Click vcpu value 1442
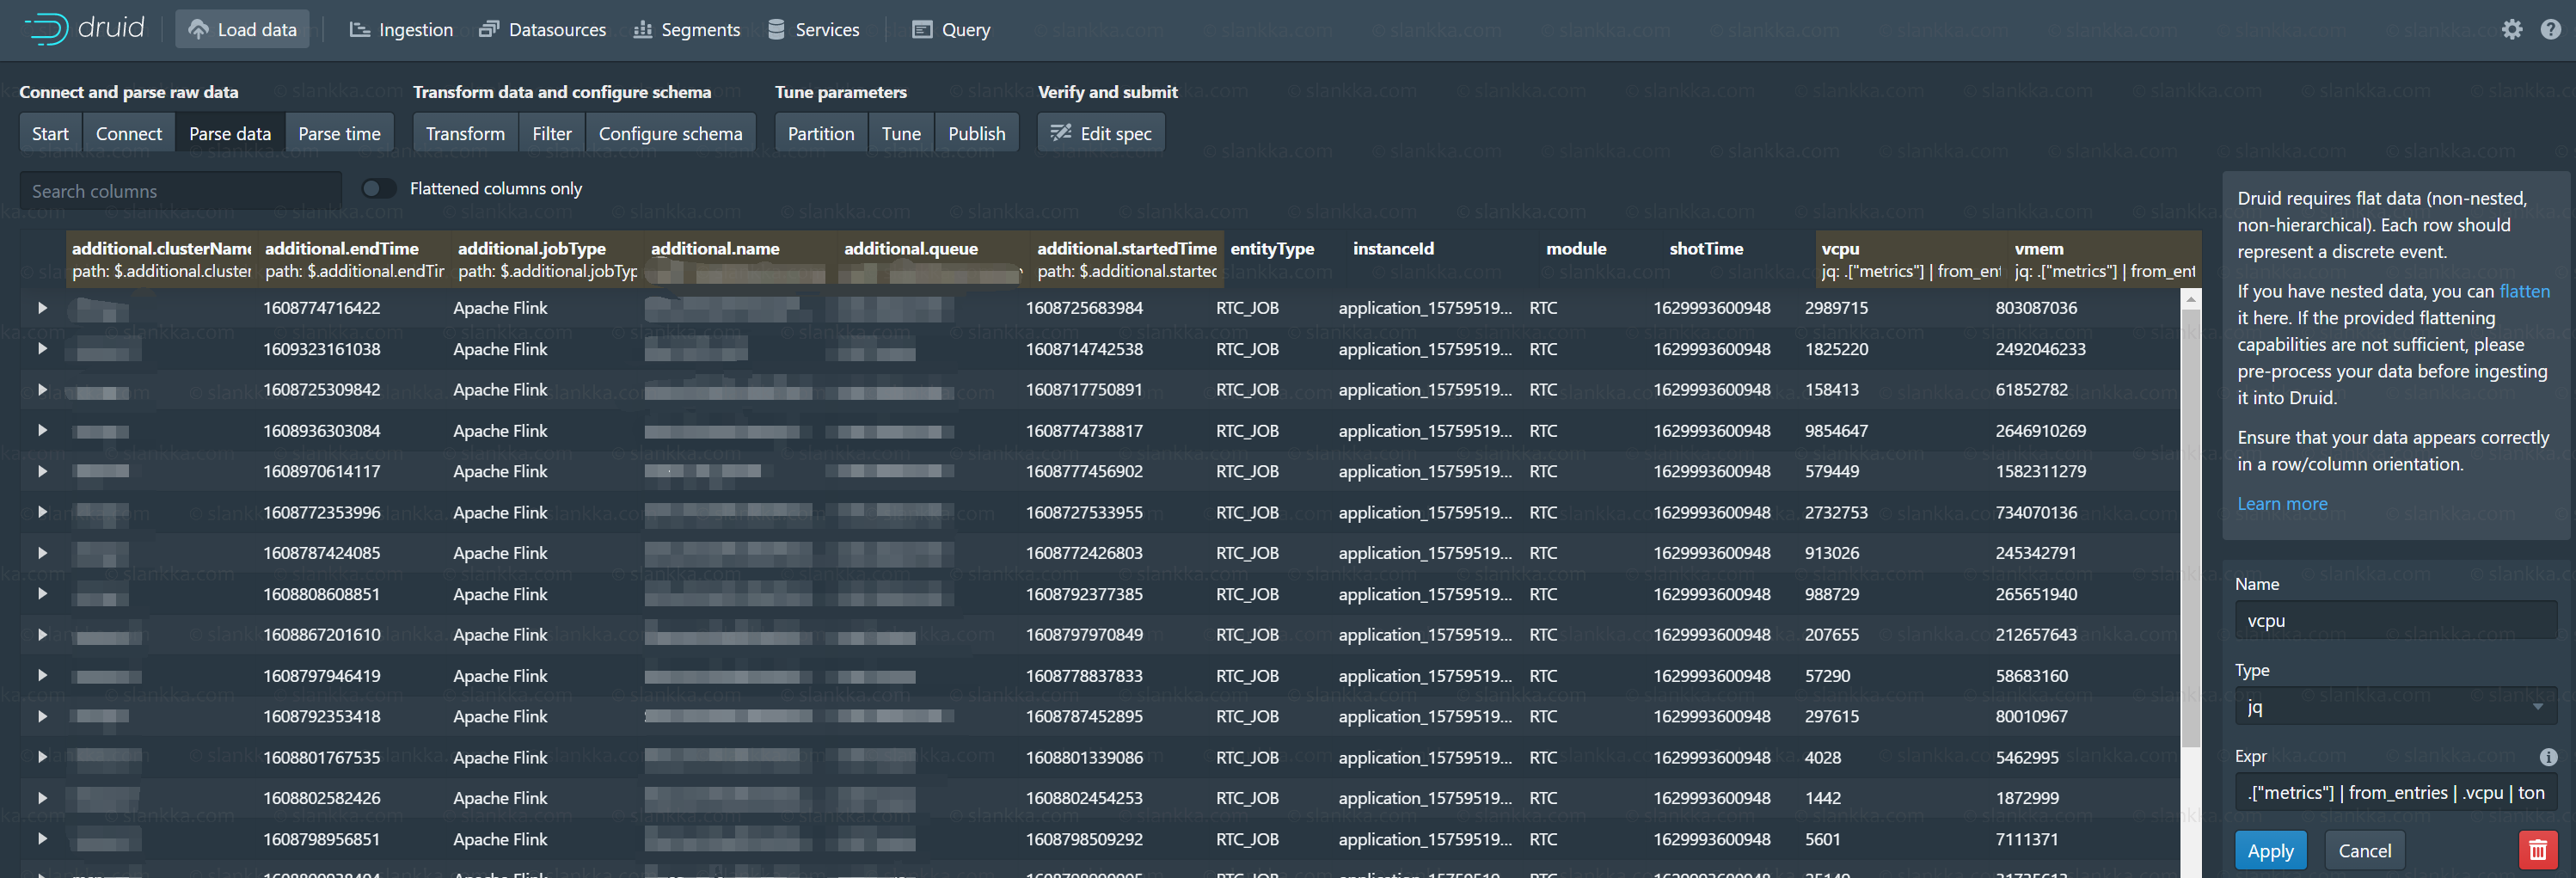Viewport: 2576px width, 878px height. (1823, 798)
